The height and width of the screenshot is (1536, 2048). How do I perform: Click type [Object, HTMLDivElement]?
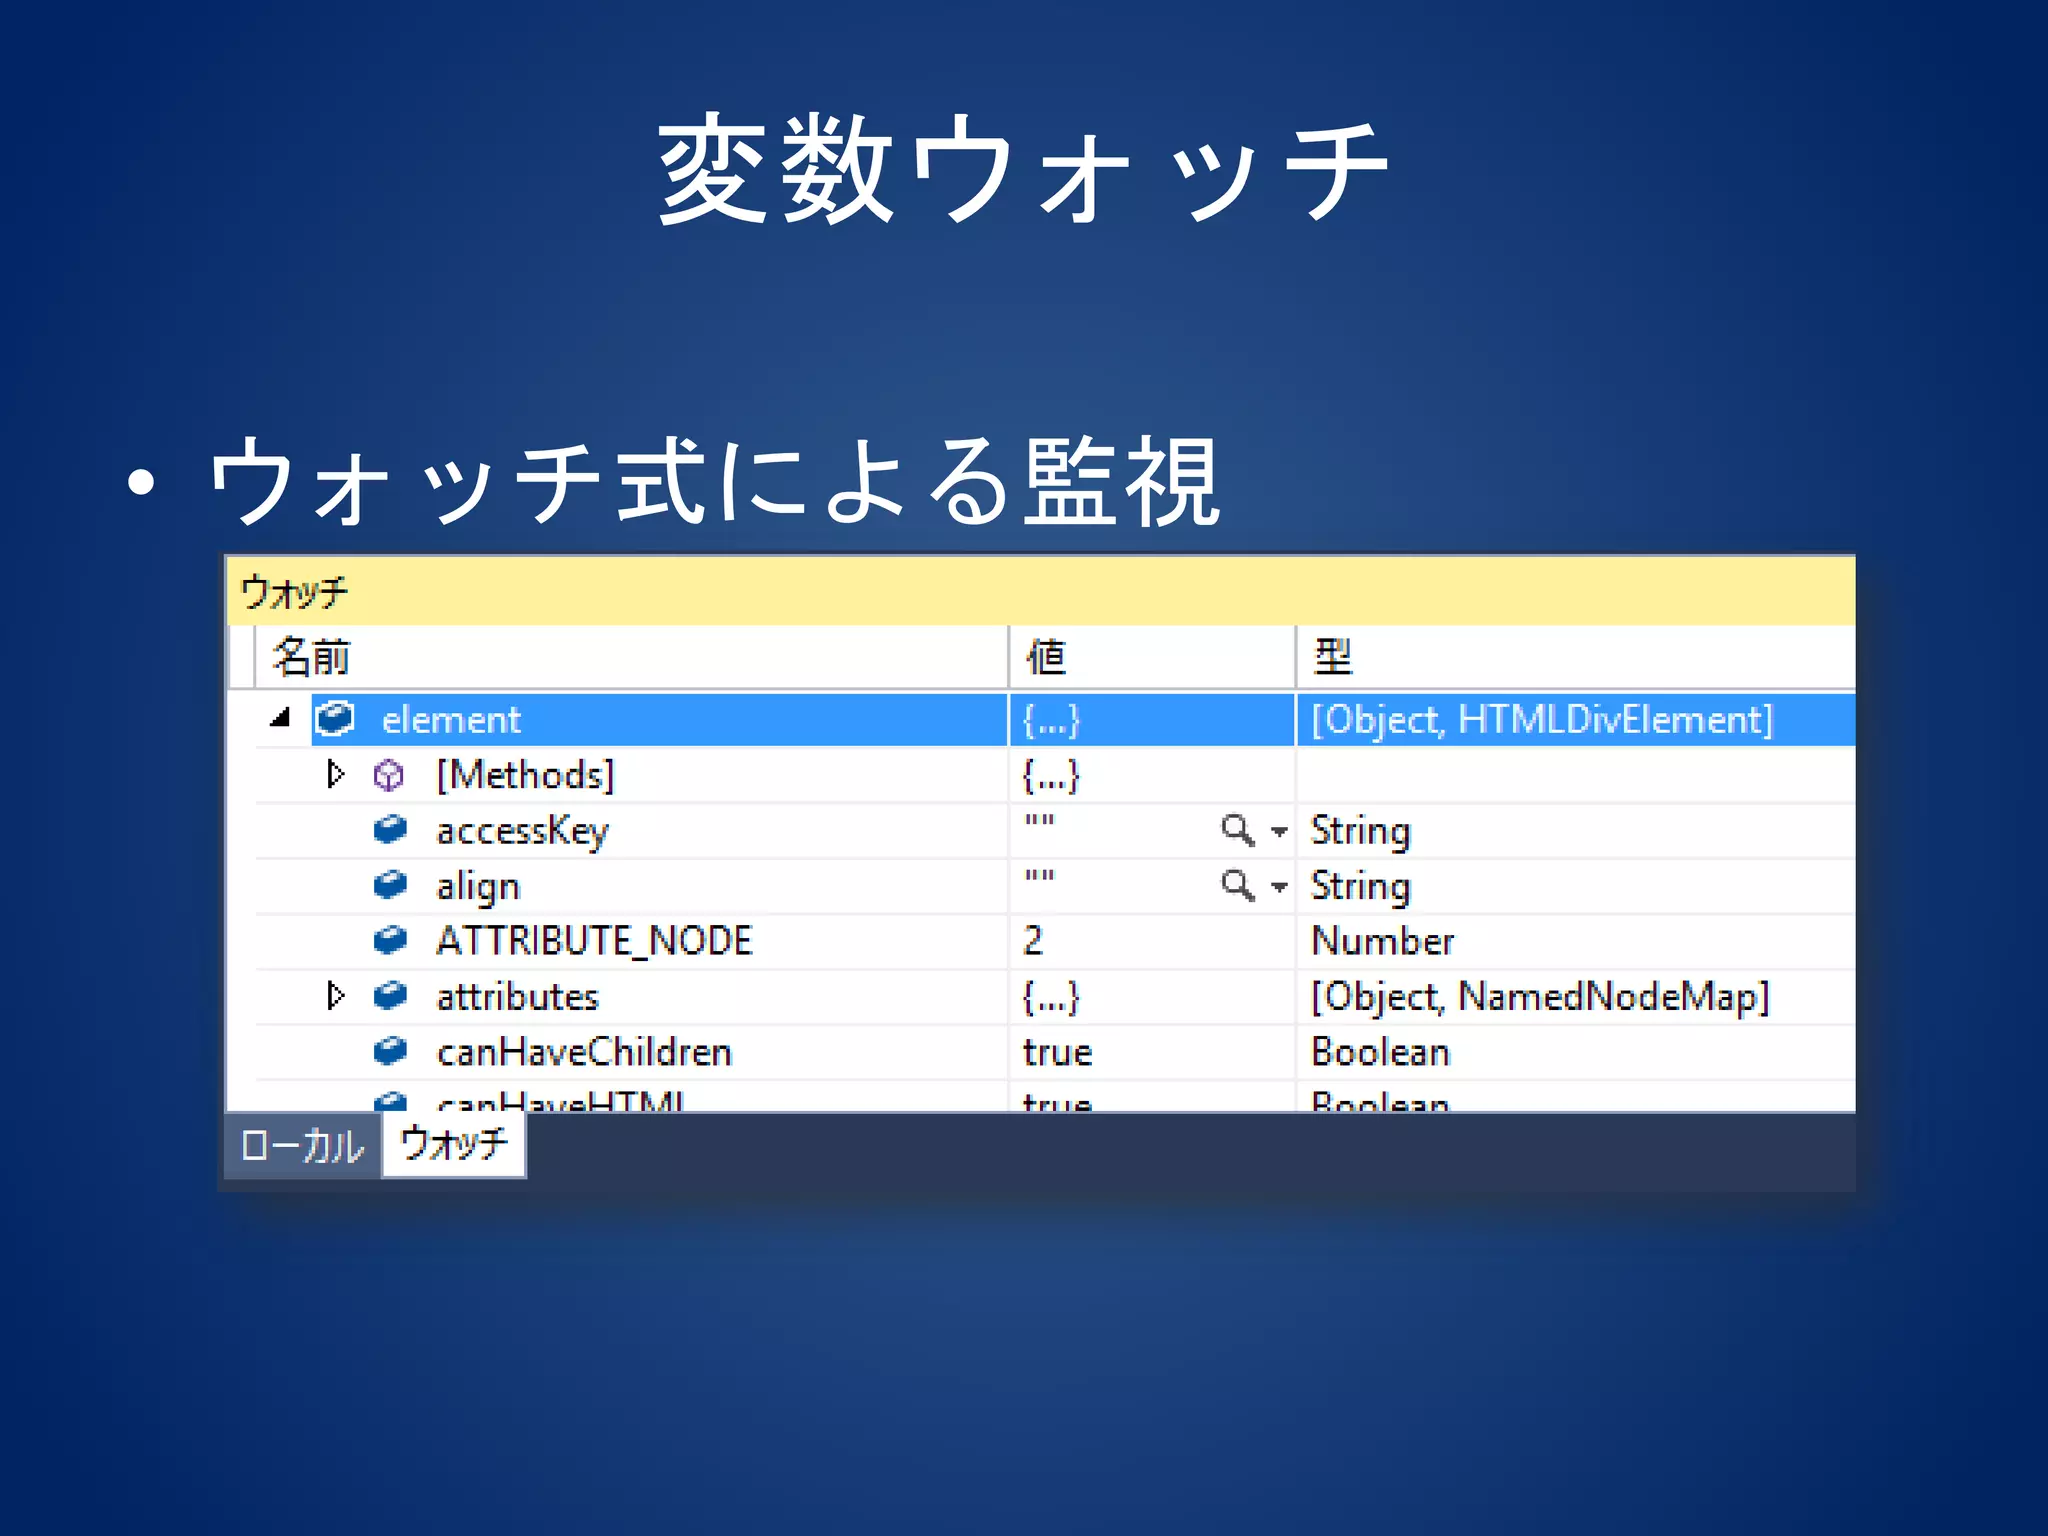[x=1541, y=720]
